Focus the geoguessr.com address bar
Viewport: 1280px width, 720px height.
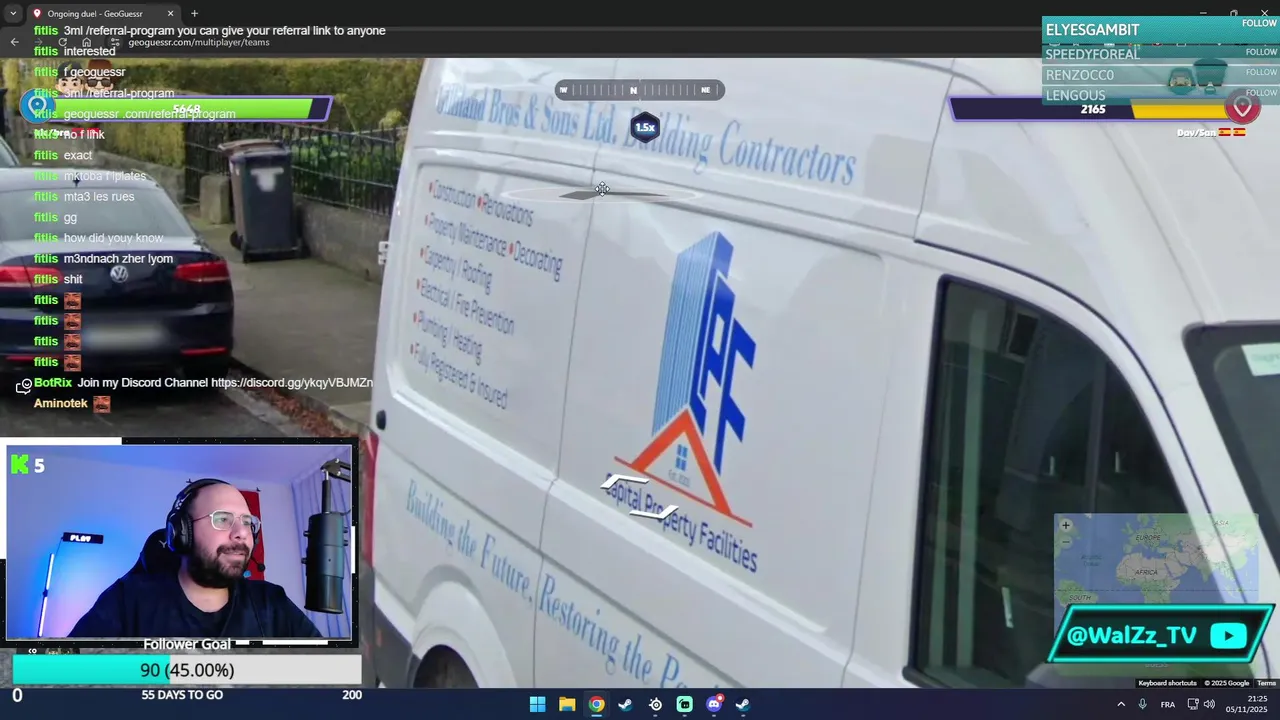pyautogui.click(x=199, y=42)
